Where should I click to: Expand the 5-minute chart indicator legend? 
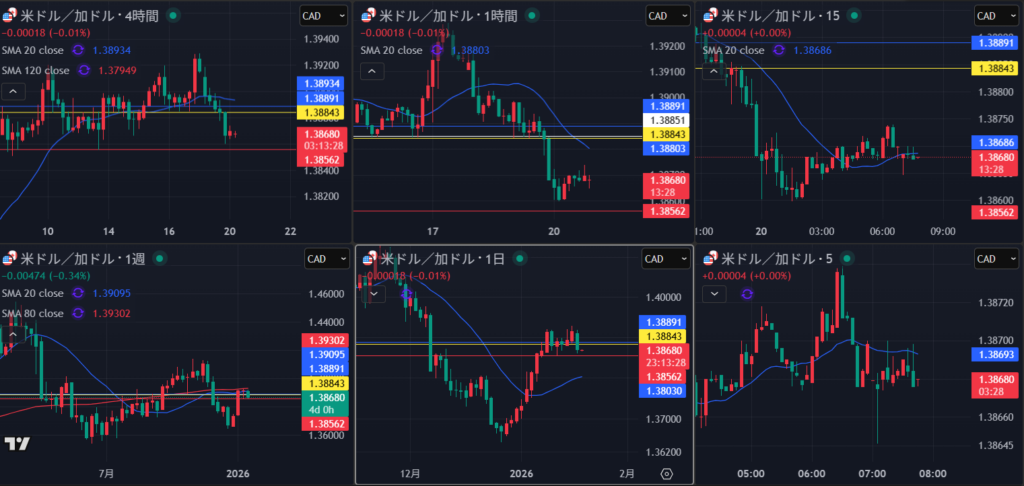(714, 293)
